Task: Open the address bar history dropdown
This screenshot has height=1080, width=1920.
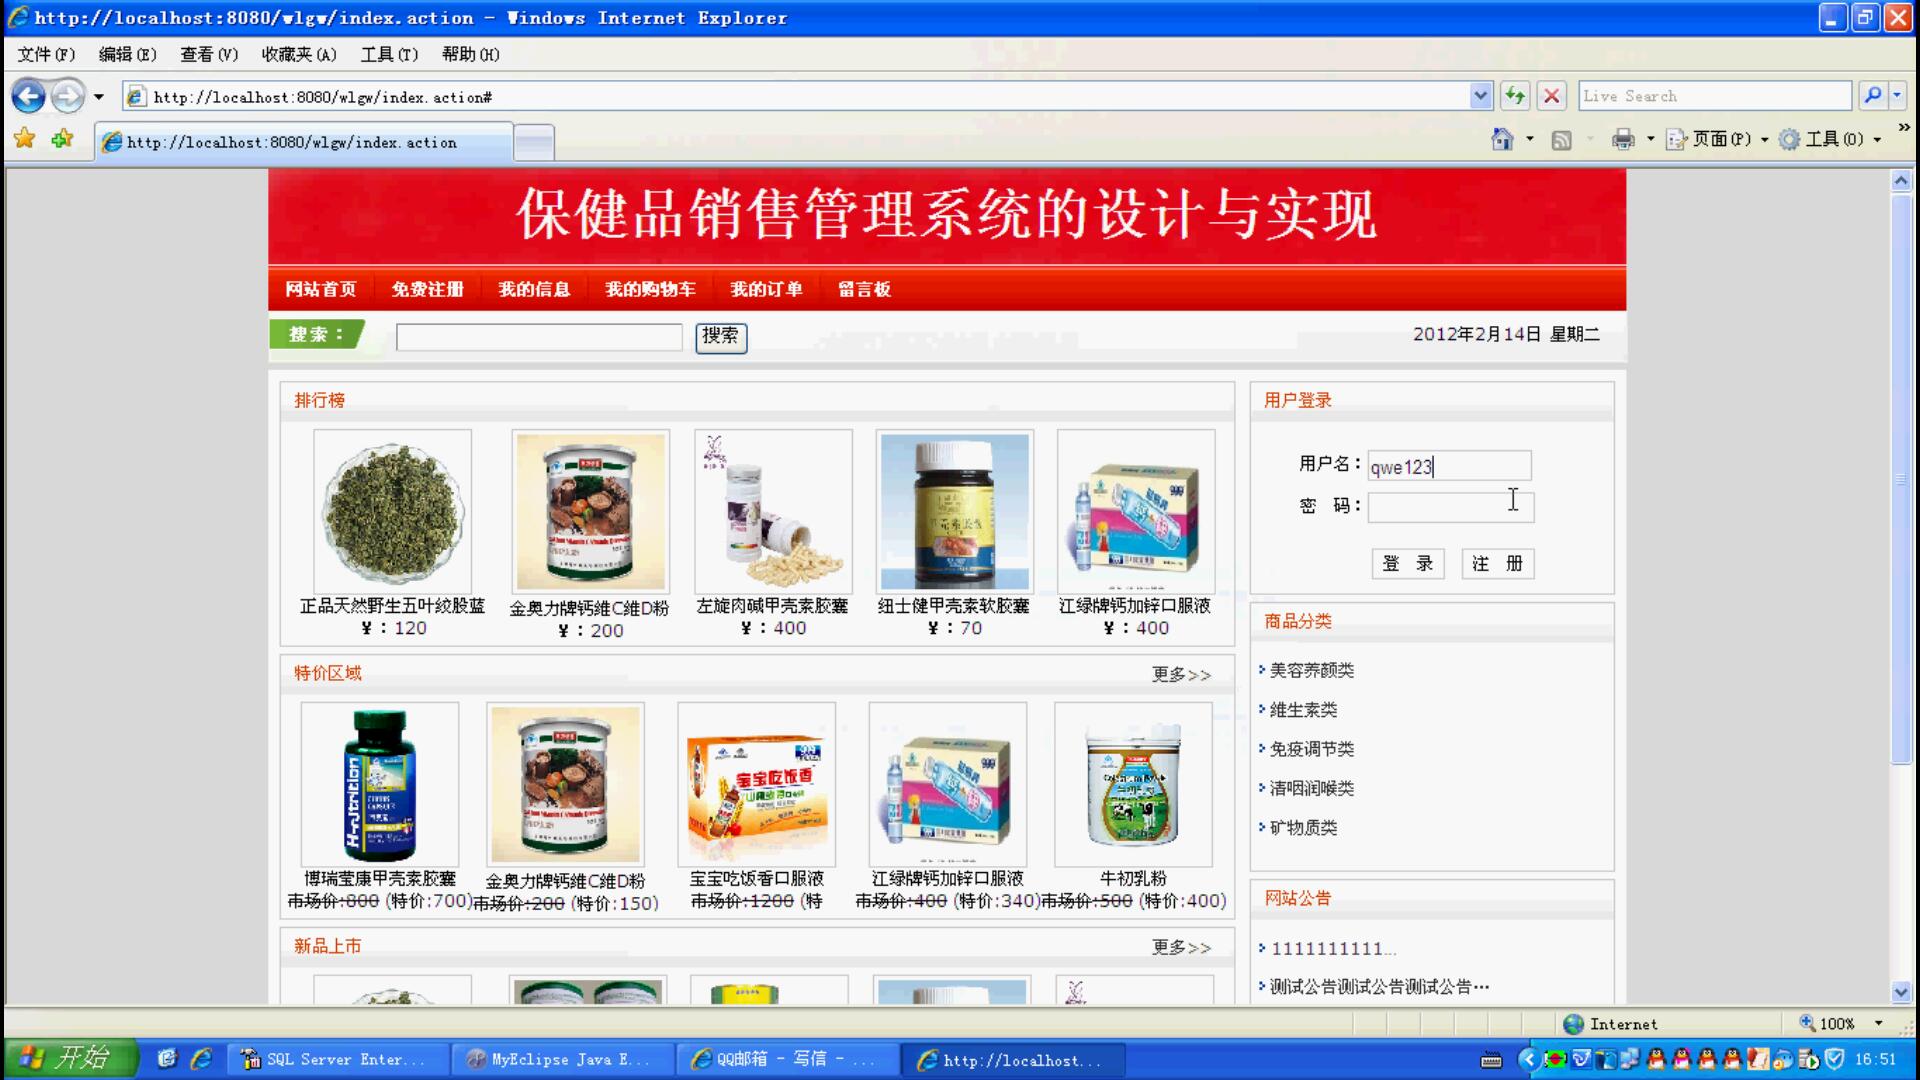Action: click(1481, 96)
